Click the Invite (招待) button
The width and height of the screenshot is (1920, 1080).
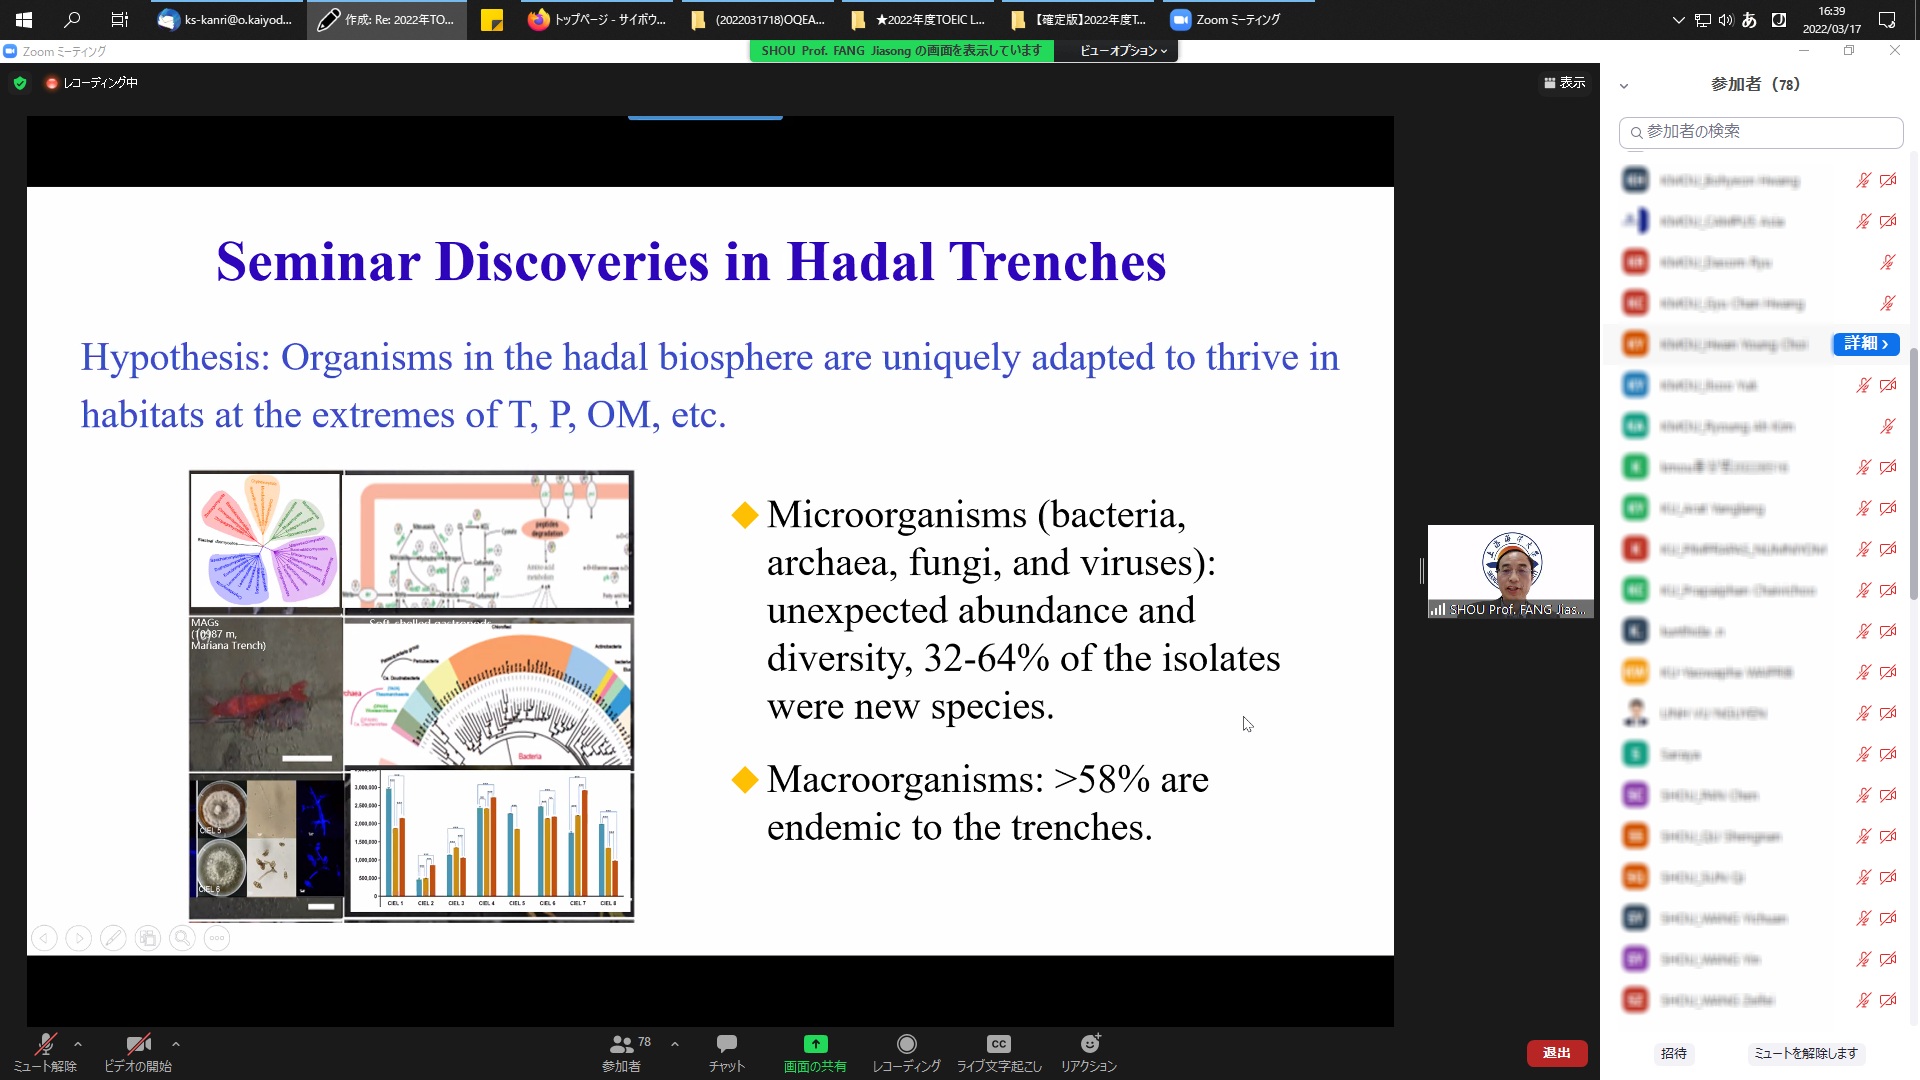1673,1053
